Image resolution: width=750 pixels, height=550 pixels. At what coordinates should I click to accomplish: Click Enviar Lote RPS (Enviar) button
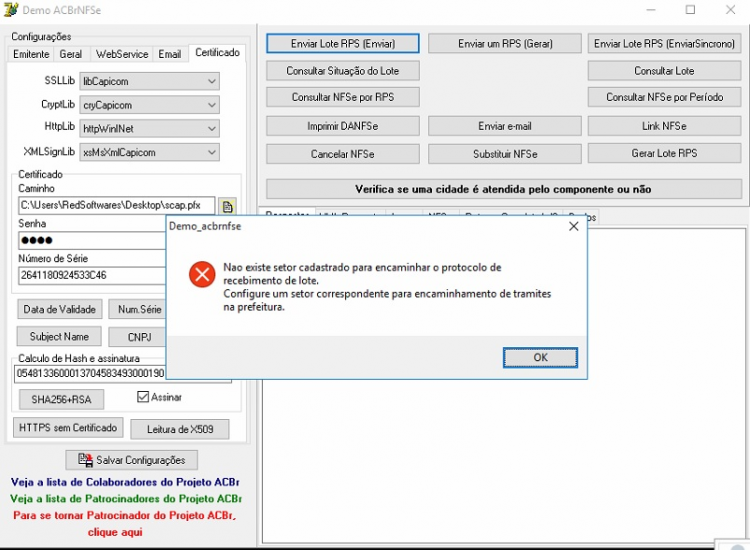343,44
